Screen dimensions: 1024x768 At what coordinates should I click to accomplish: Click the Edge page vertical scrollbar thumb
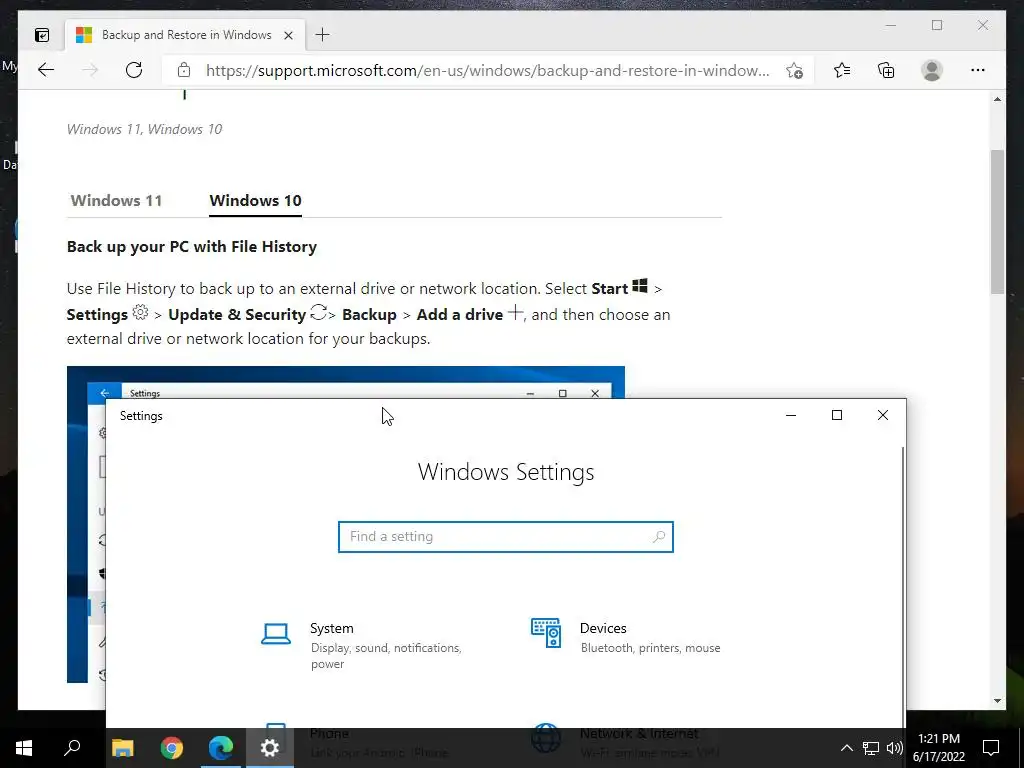click(997, 222)
